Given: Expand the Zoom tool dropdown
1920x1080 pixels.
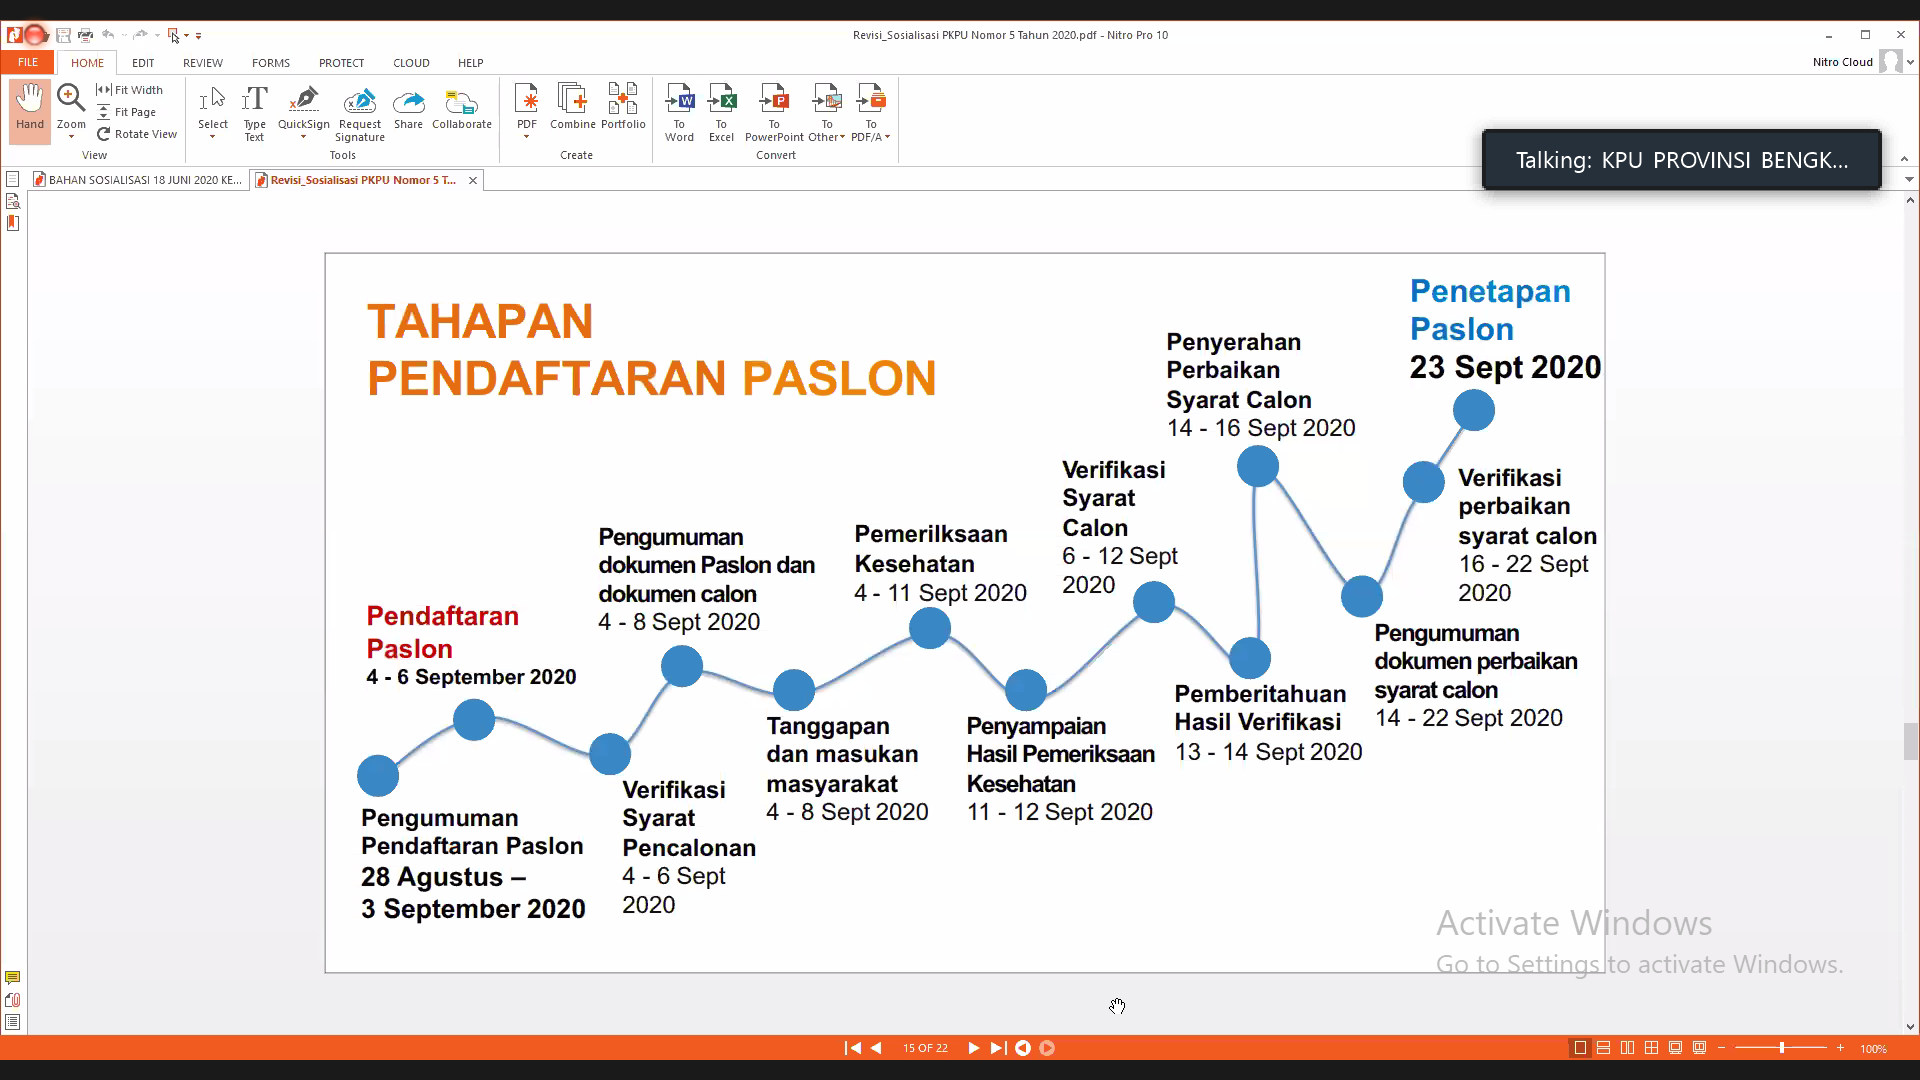Looking at the screenshot, I should [71, 137].
